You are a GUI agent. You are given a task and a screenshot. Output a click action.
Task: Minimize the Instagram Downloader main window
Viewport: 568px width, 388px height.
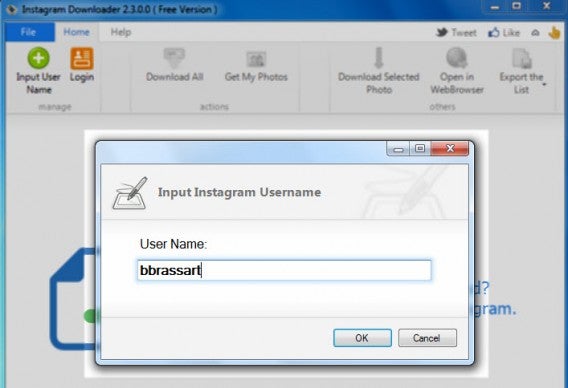[495, 7]
